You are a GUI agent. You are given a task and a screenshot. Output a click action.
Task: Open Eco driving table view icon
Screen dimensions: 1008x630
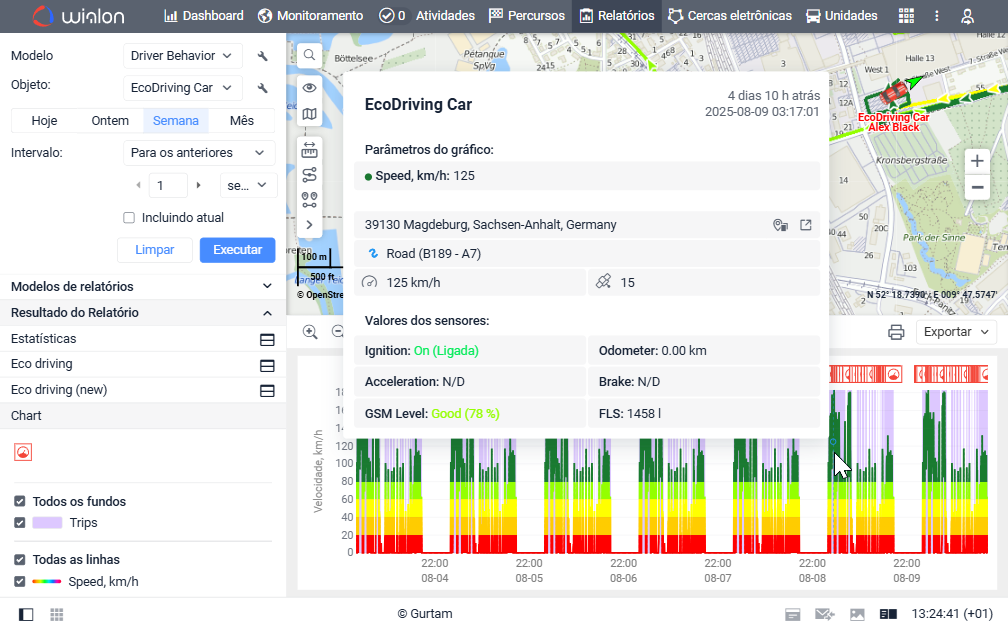click(267, 365)
